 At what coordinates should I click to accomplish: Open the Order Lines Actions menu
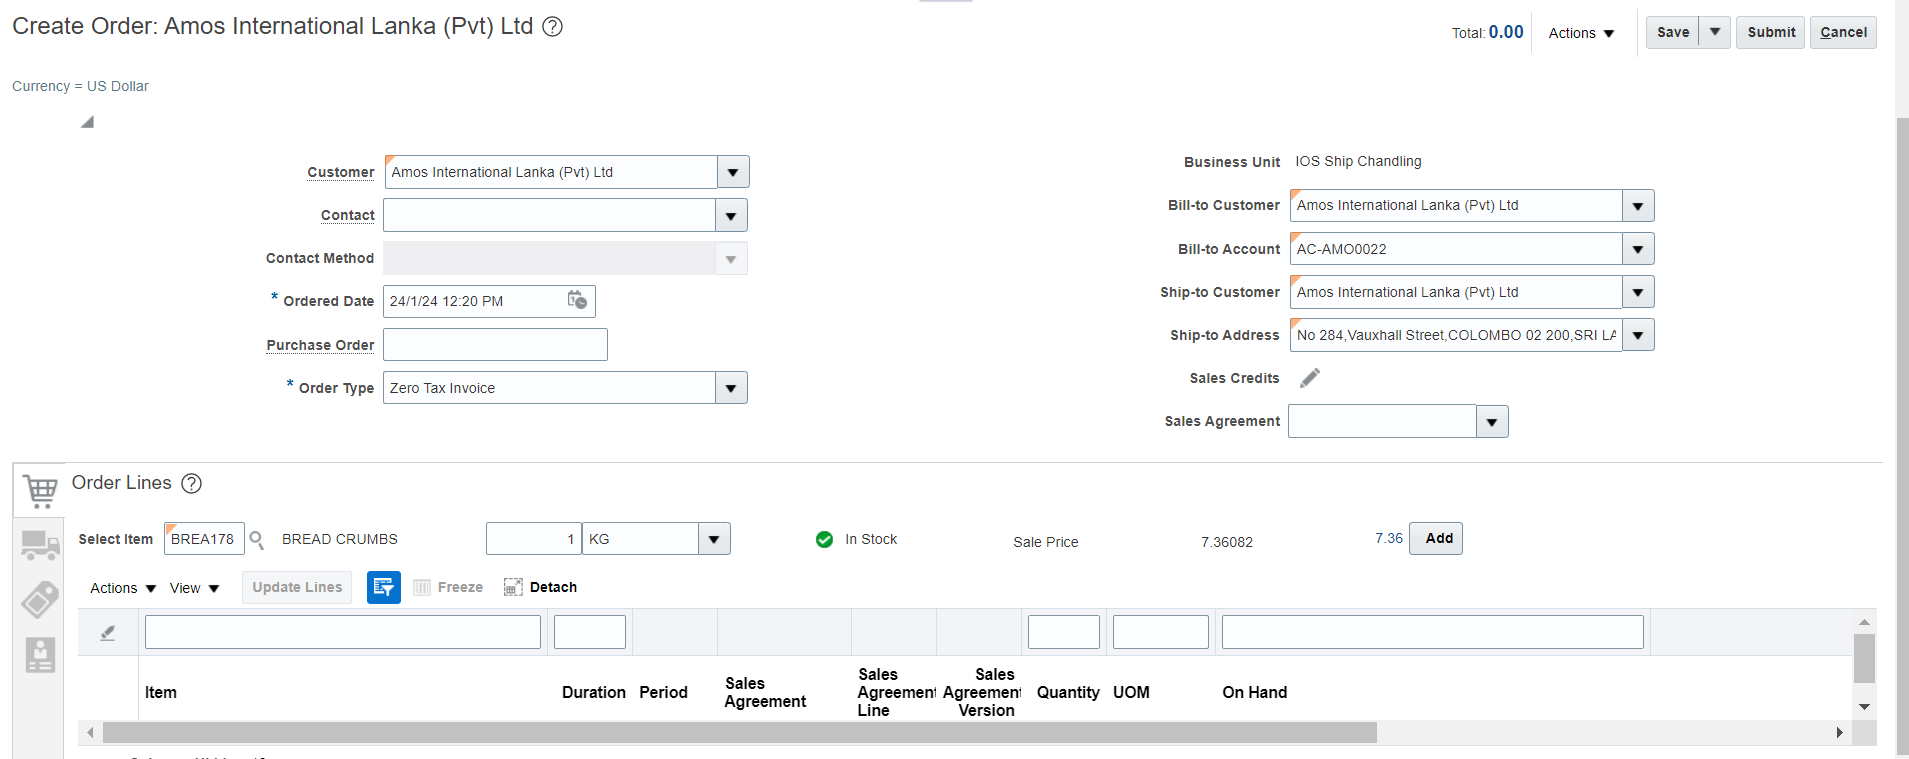pos(123,588)
